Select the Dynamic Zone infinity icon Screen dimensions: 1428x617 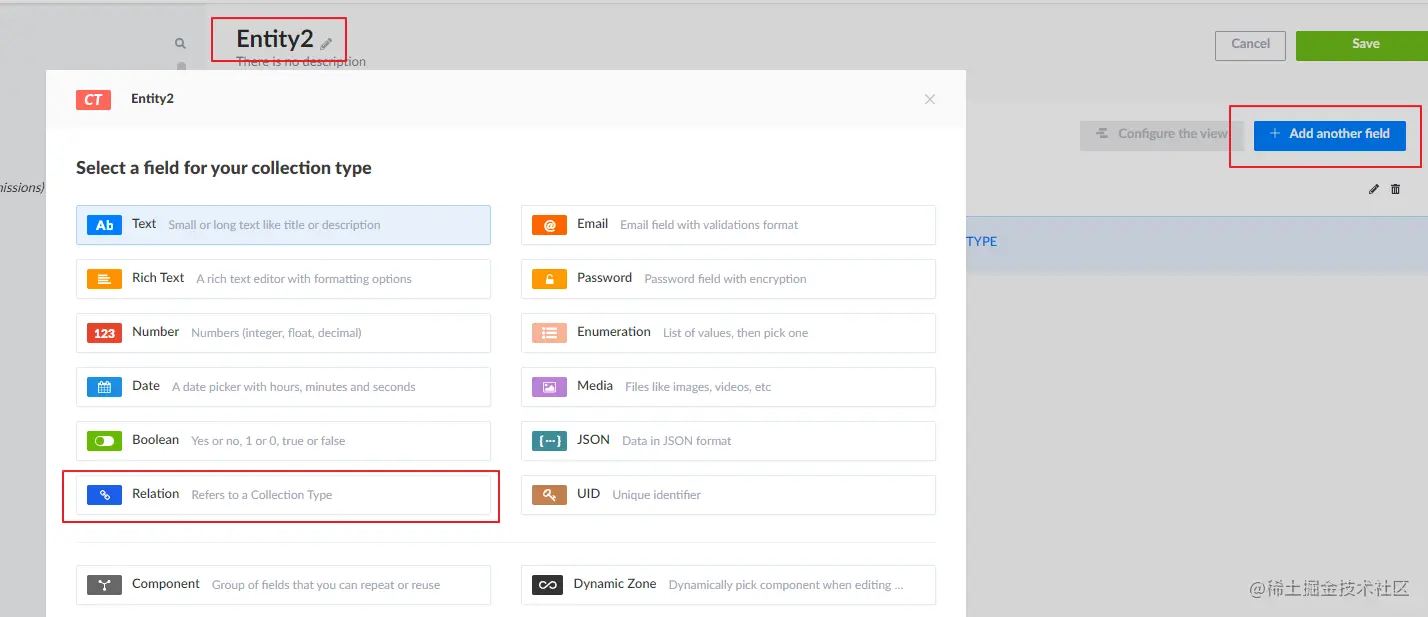click(547, 585)
